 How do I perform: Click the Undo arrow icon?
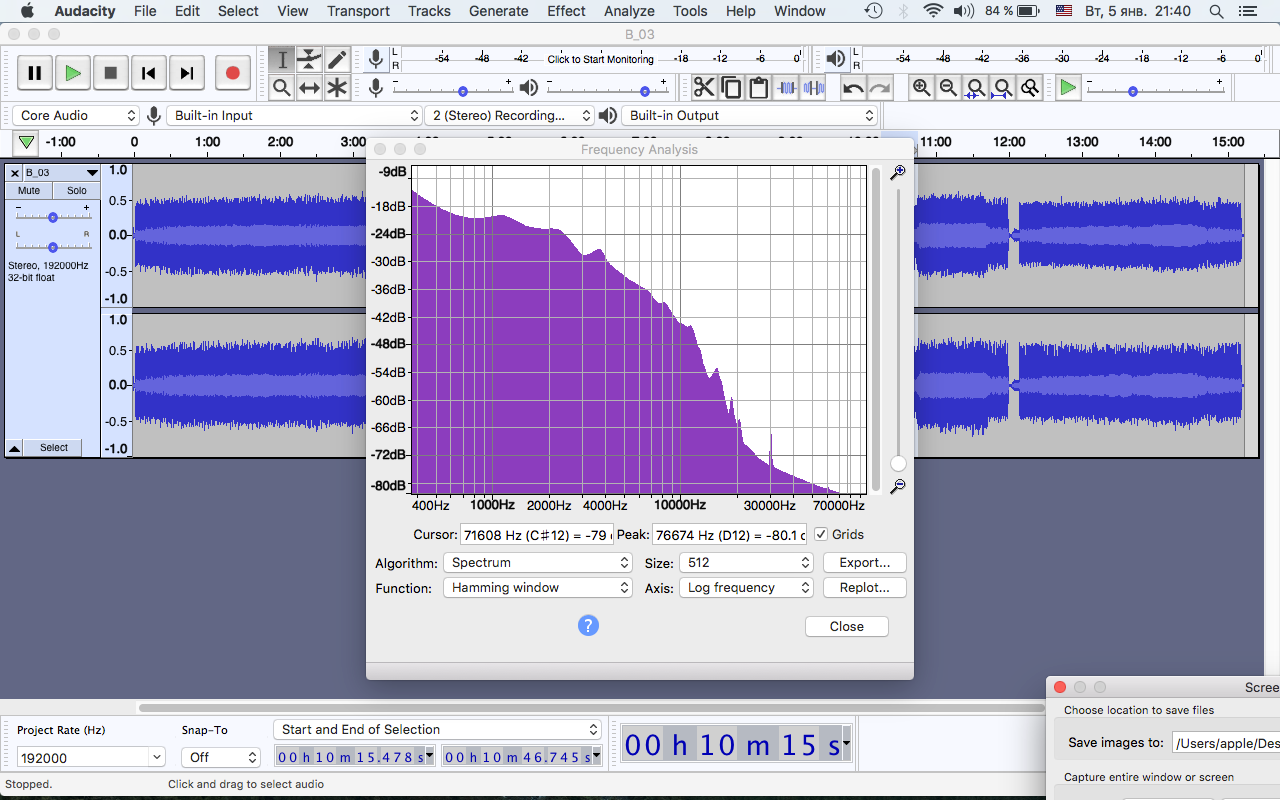click(x=853, y=88)
